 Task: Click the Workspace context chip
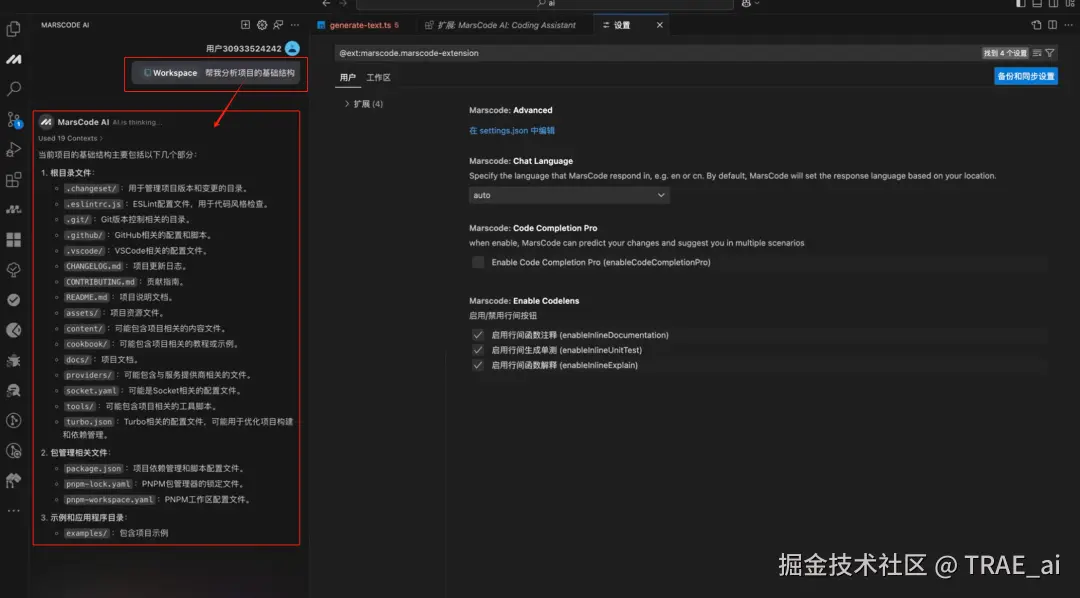[170, 73]
